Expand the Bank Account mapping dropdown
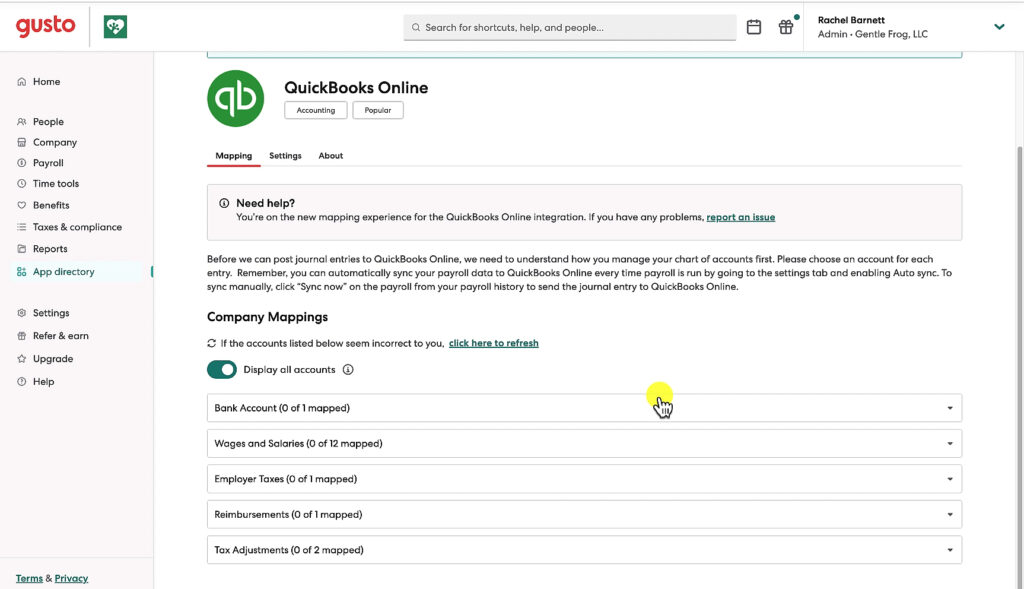The height and width of the screenshot is (589, 1024). [947, 407]
